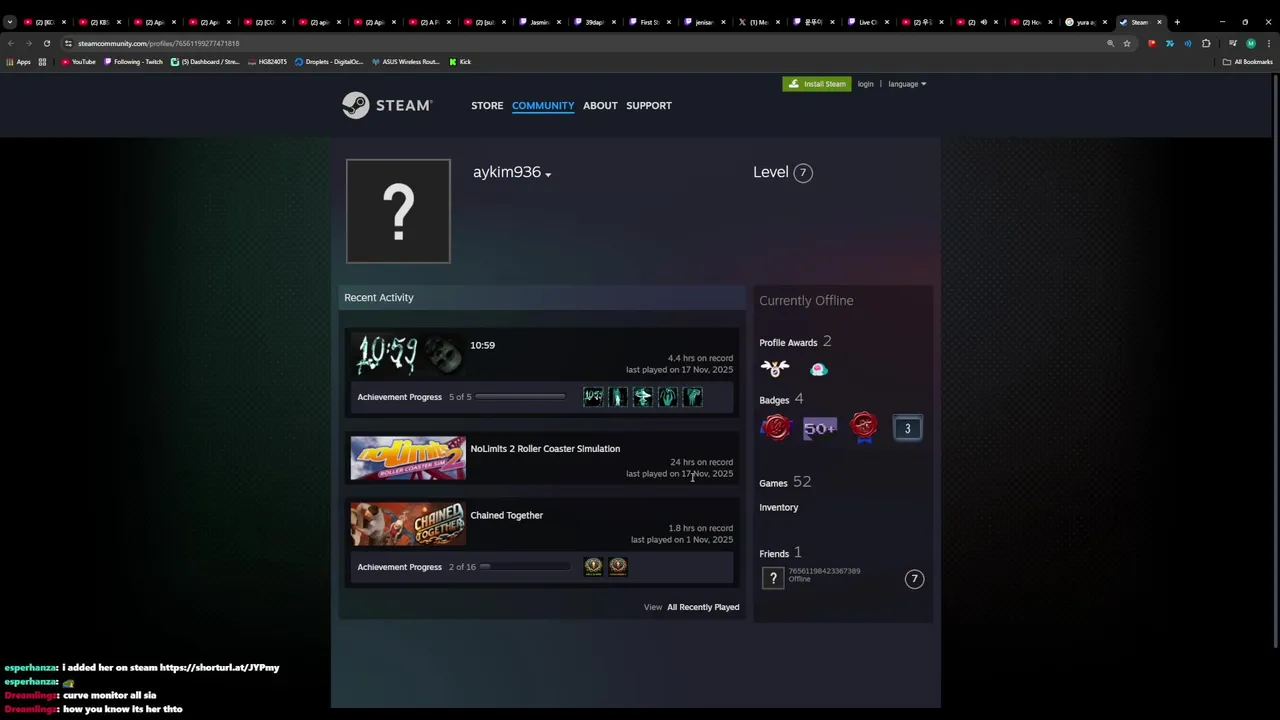The image size is (1280, 720).
Task: Open NoLimits 2 game thumbnail
Action: click(x=408, y=458)
